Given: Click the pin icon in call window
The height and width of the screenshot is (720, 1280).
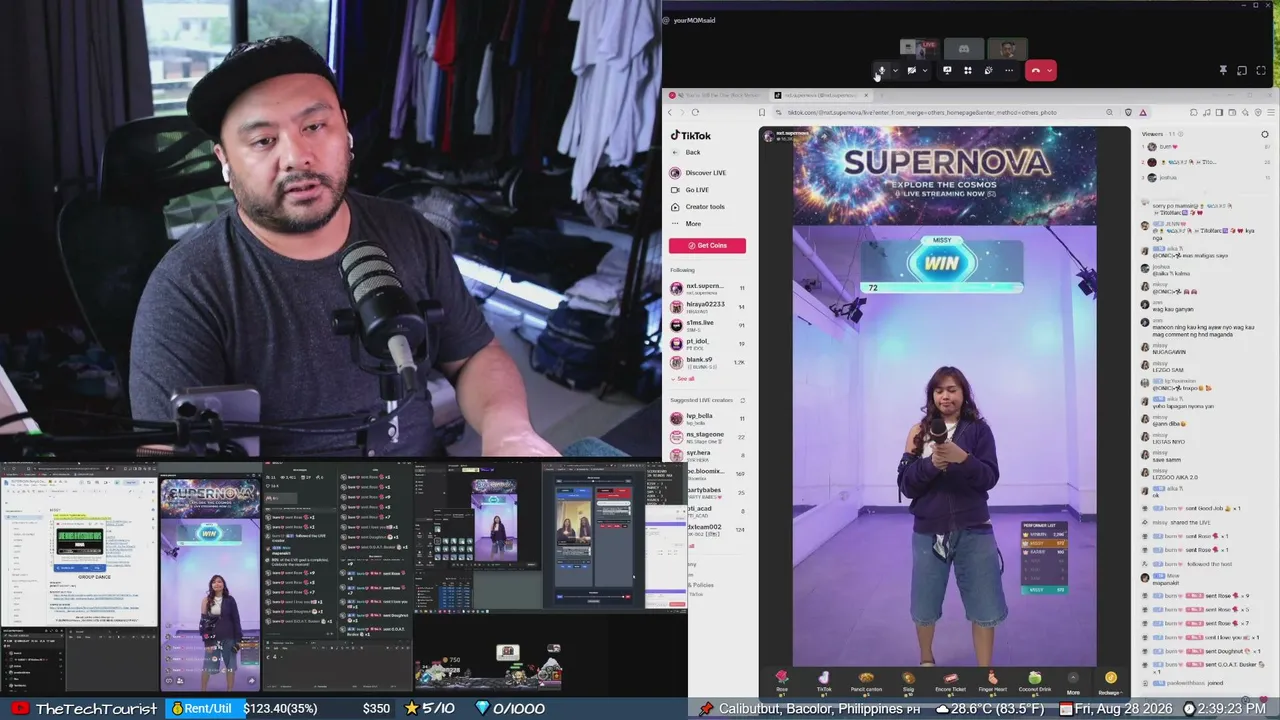Looking at the screenshot, I should pyautogui.click(x=1222, y=70).
